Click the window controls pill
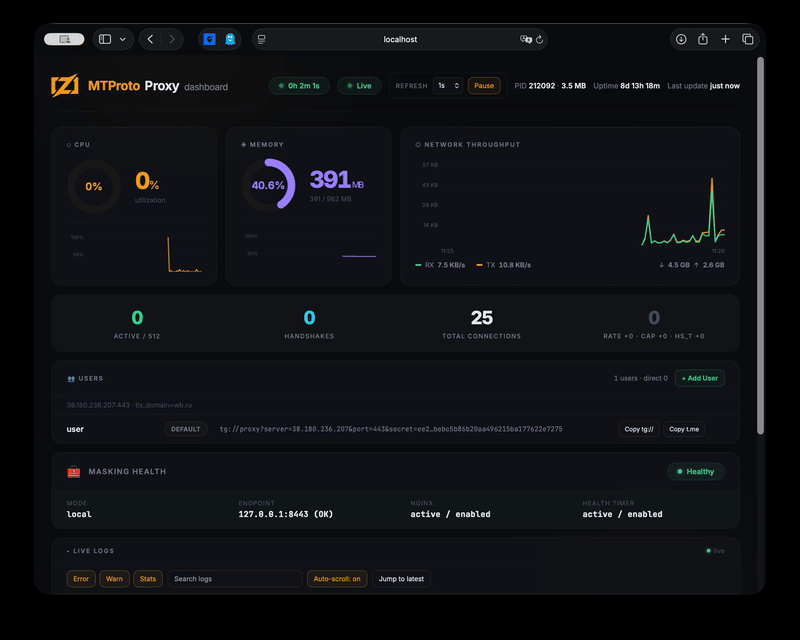This screenshot has width=800, height=640. 64,39
